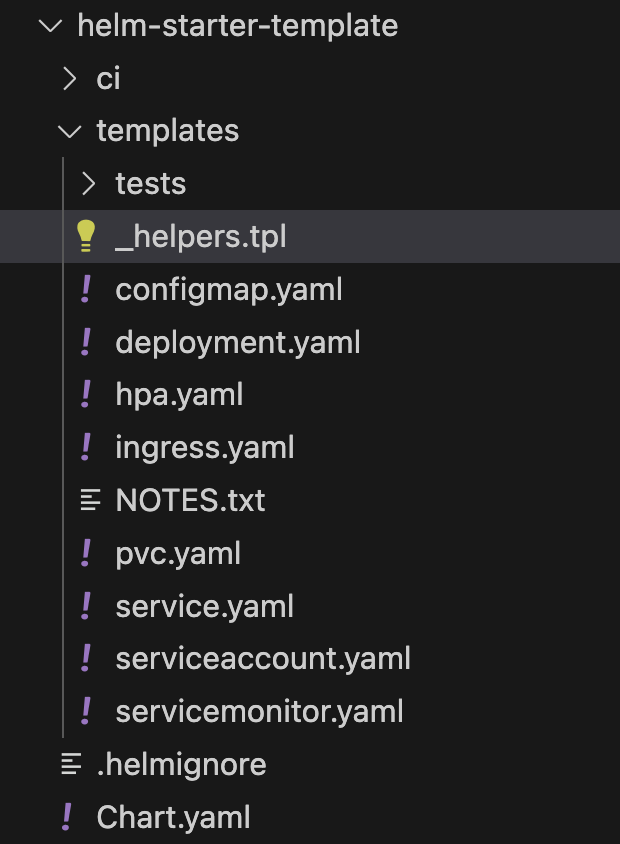Select the templates folder label
Image resolution: width=620 pixels, height=844 pixels.
point(167,131)
